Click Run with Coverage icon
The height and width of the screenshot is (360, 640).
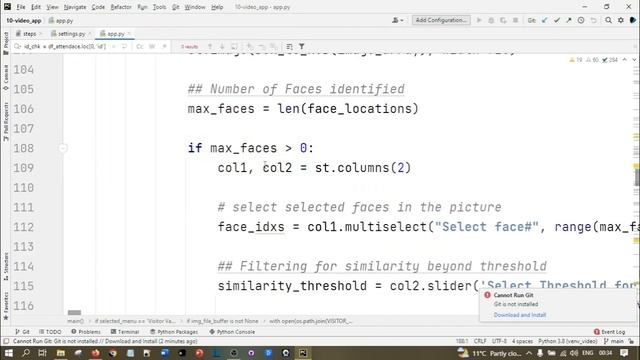tap(503, 20)
